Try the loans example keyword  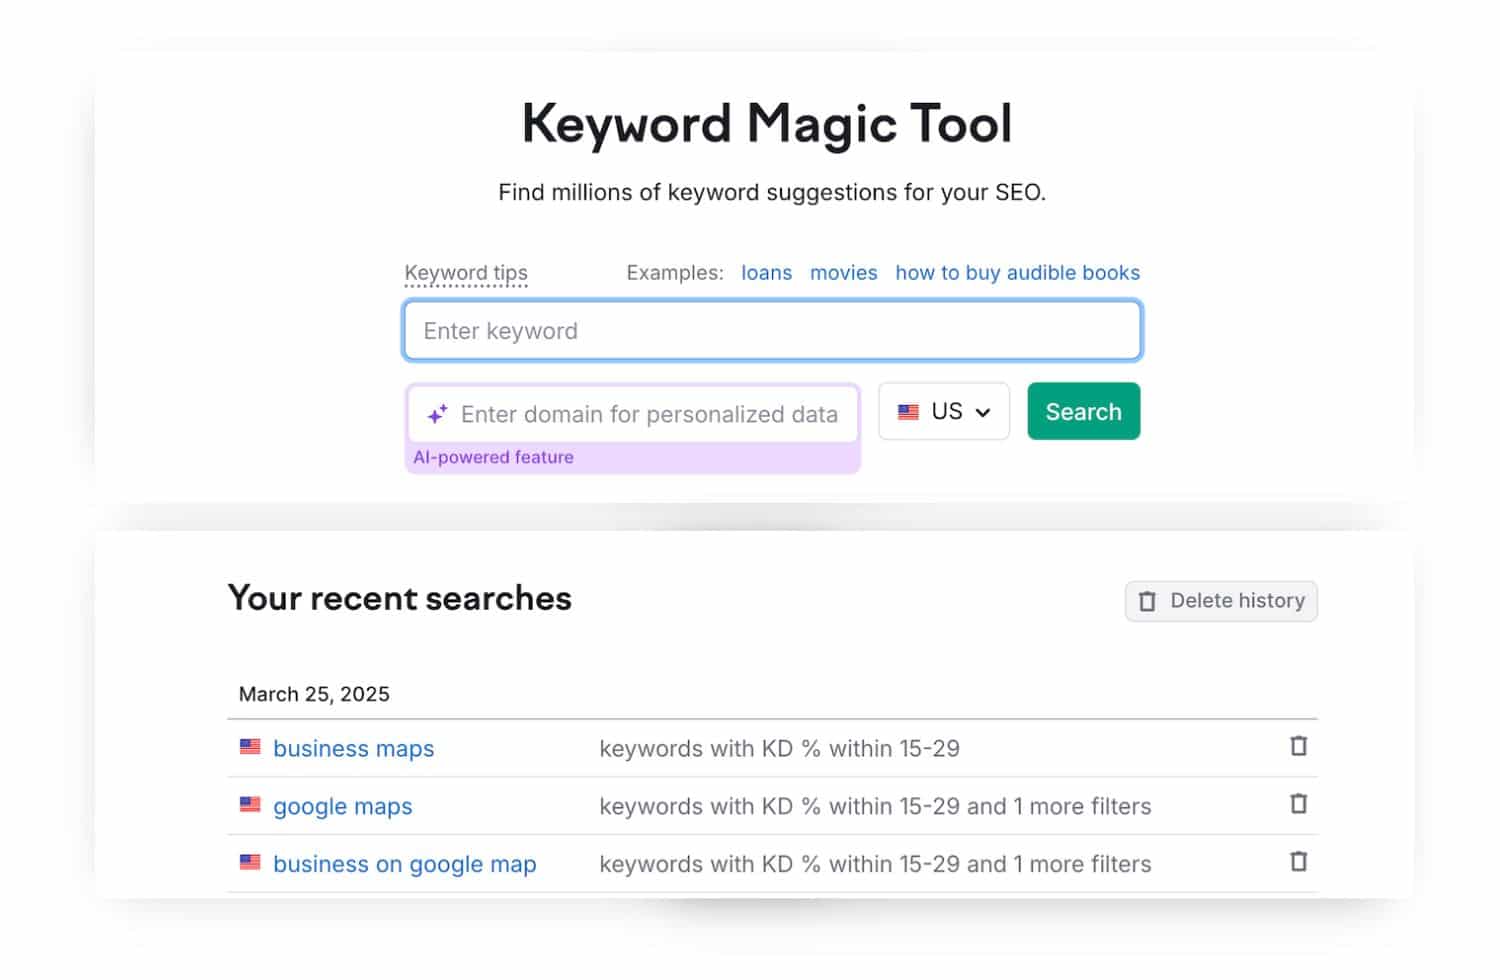click(x=766, y=273)
